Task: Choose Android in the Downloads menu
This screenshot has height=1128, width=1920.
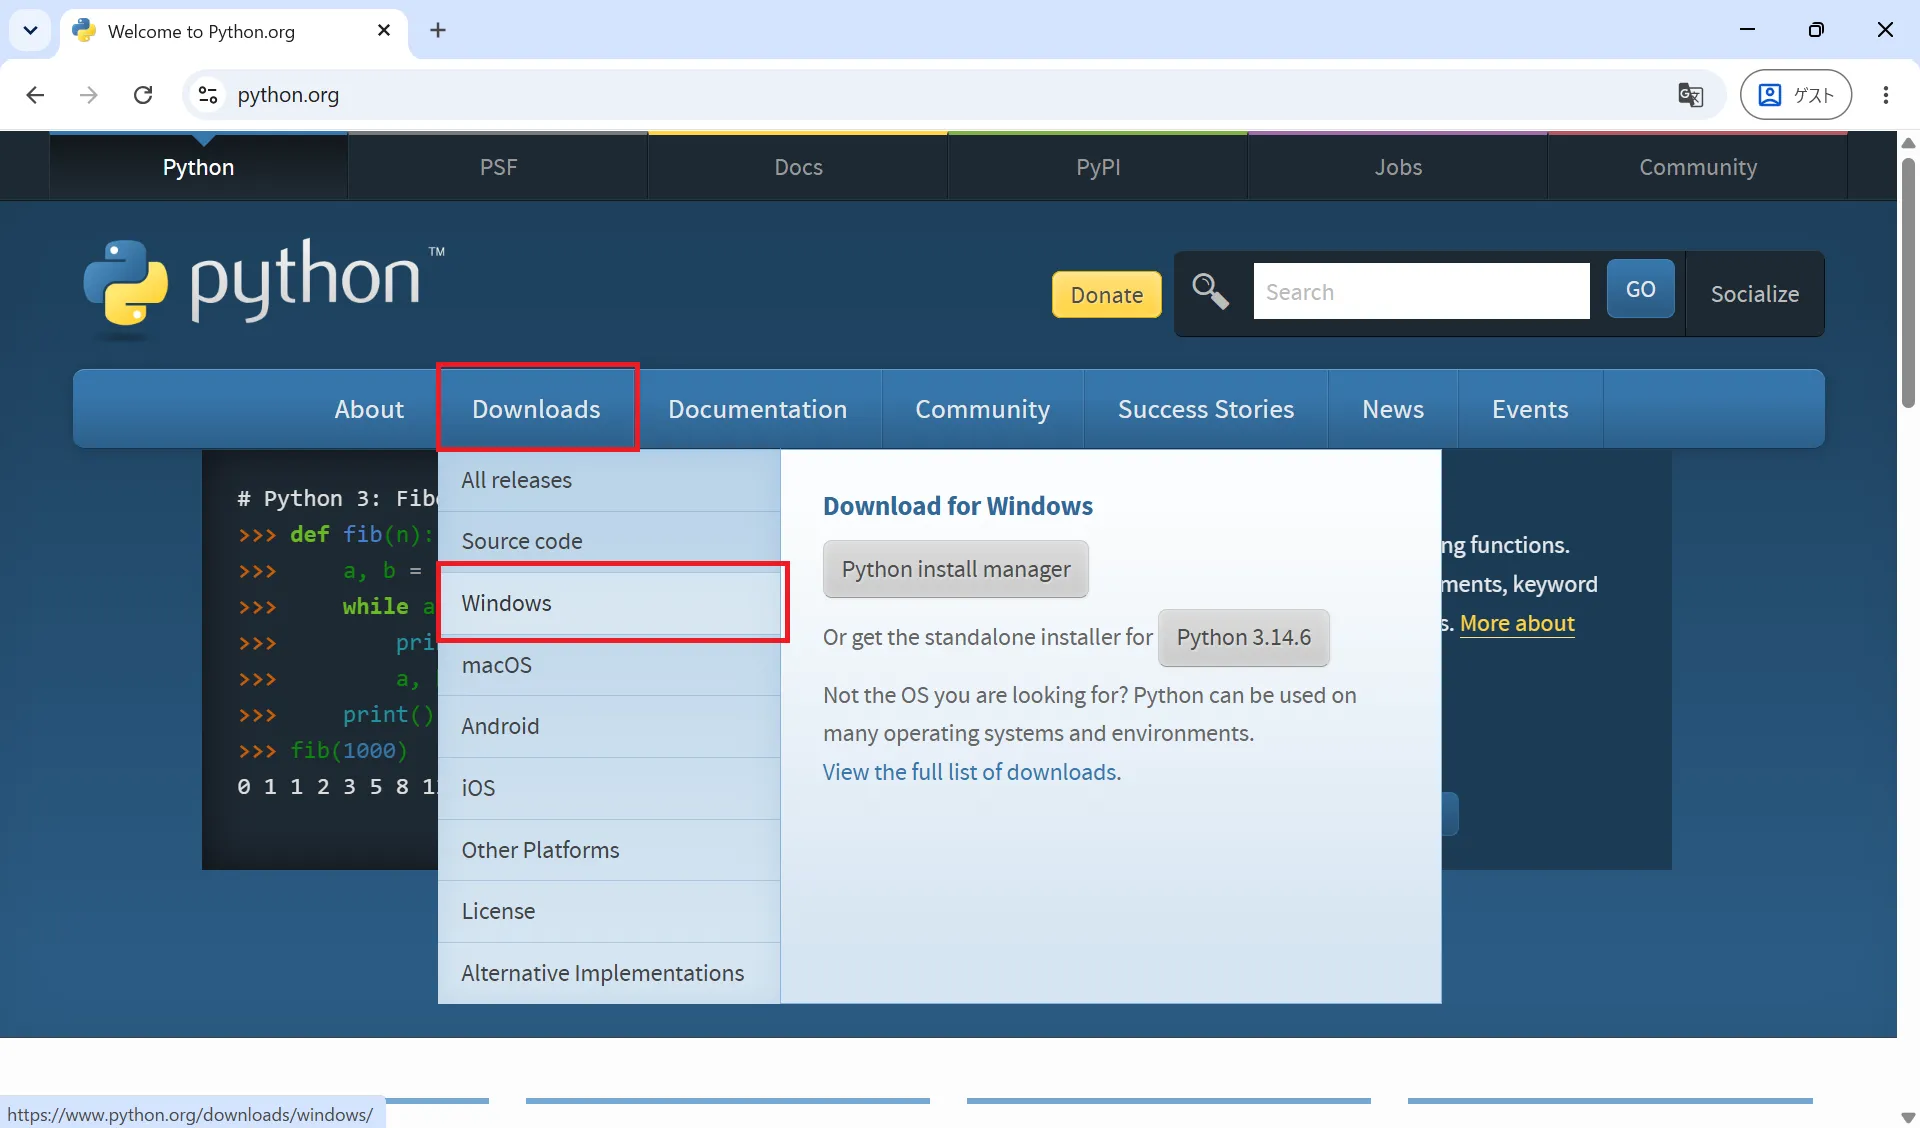Action: click(609, 726)
